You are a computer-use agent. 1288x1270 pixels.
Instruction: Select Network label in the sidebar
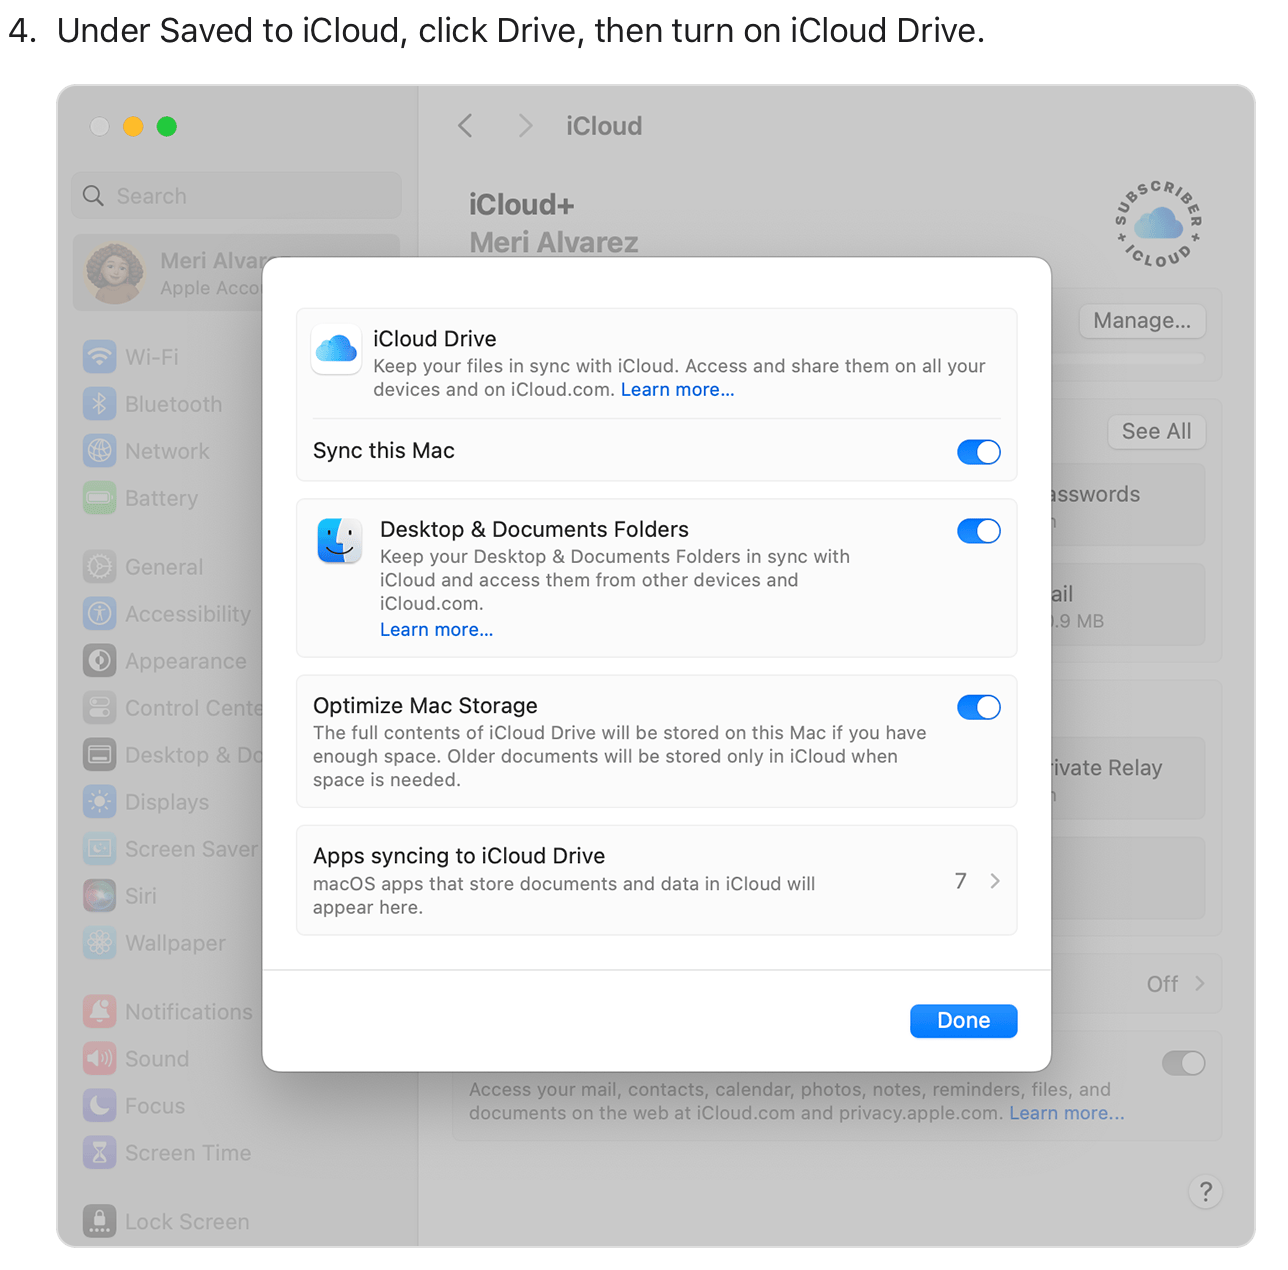[x=168, y=451]
